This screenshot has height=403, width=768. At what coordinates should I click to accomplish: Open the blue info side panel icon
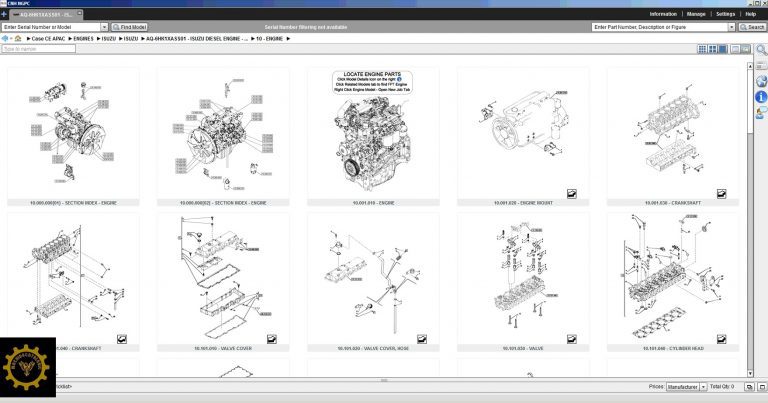tap(761, 97)
